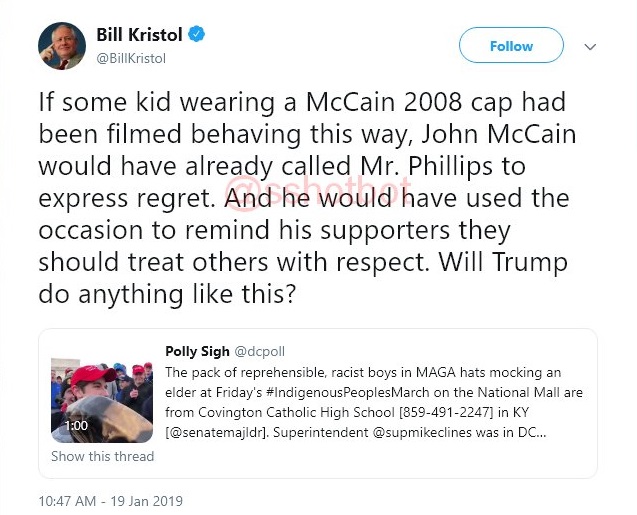Click the blue verified badge
Screen dimensions: 637x515
click(x=196, y=34)
